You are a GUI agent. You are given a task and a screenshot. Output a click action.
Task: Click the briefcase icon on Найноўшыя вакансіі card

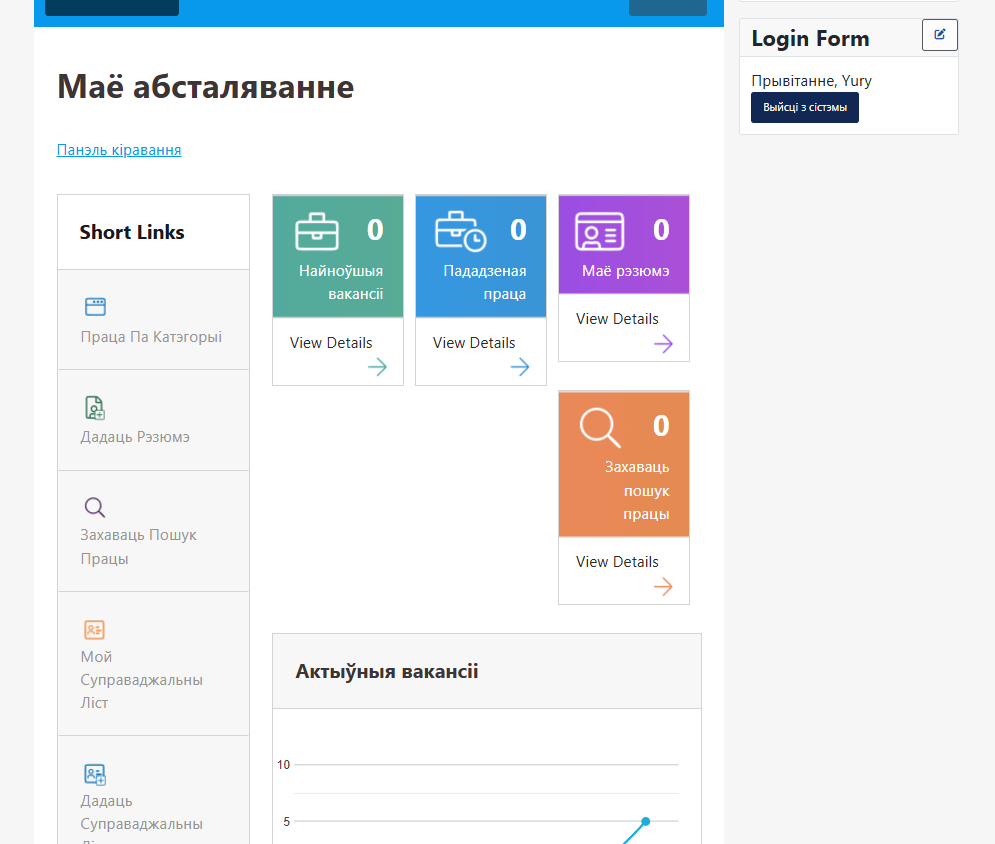(317, 231)
